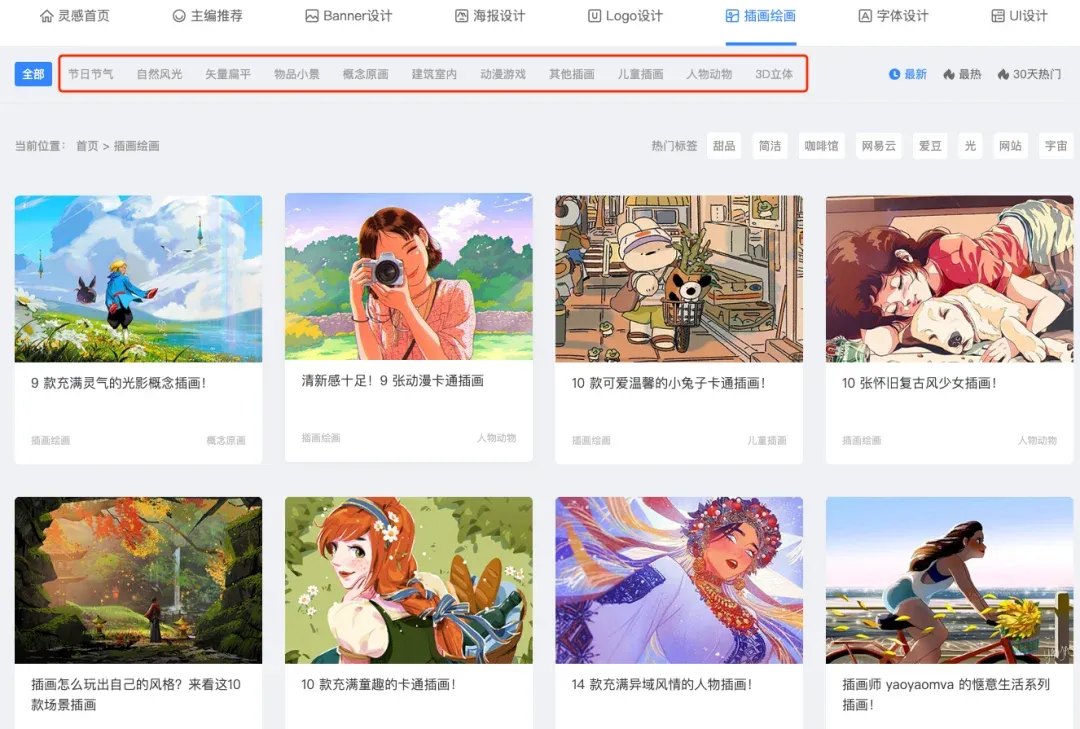Open article 14 款充满异域风情的人物插画

(662, 684)
